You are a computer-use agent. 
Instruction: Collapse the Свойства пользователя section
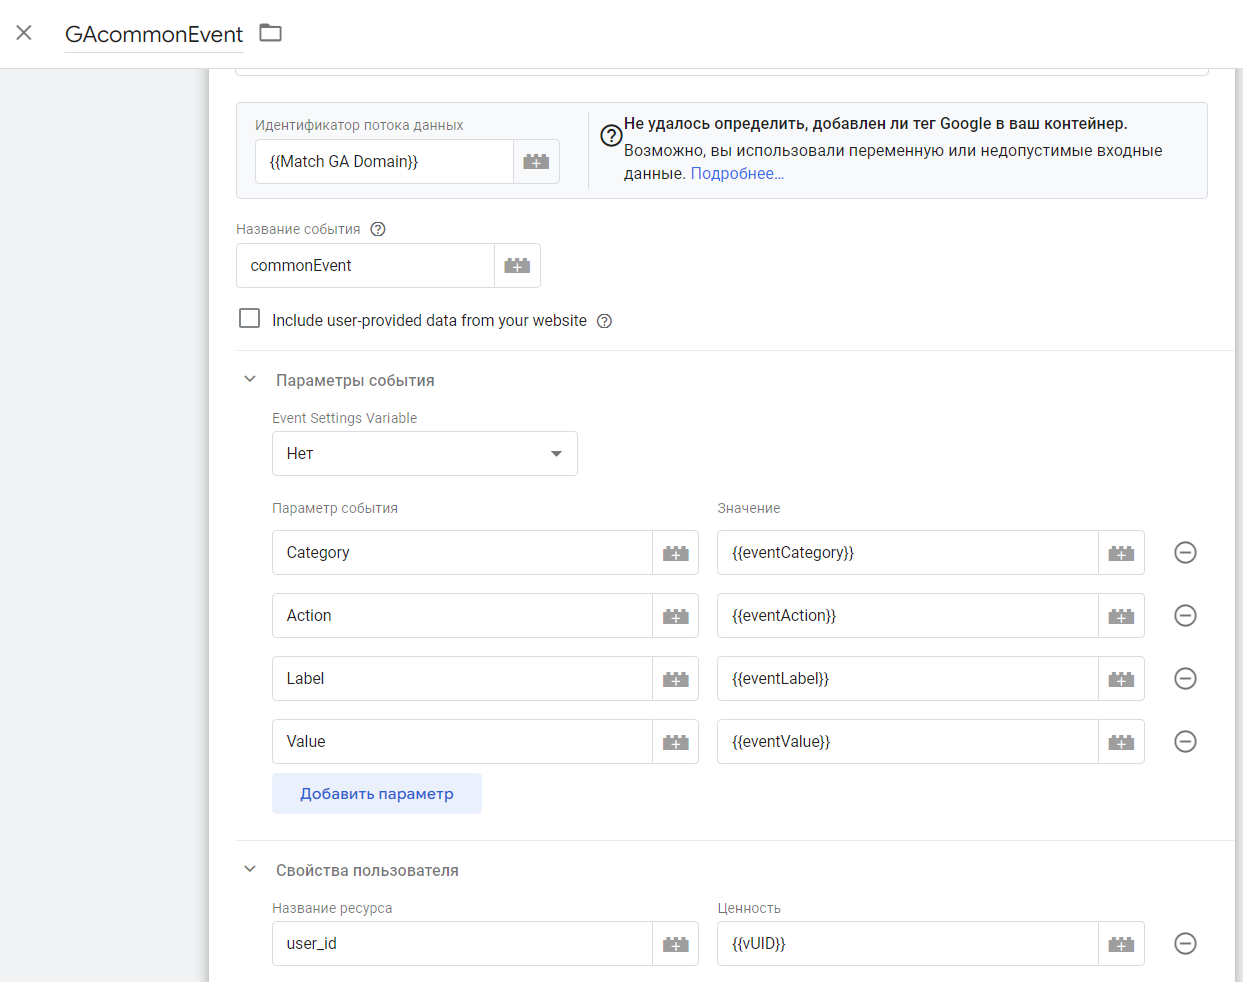click(x=250, y=870)
